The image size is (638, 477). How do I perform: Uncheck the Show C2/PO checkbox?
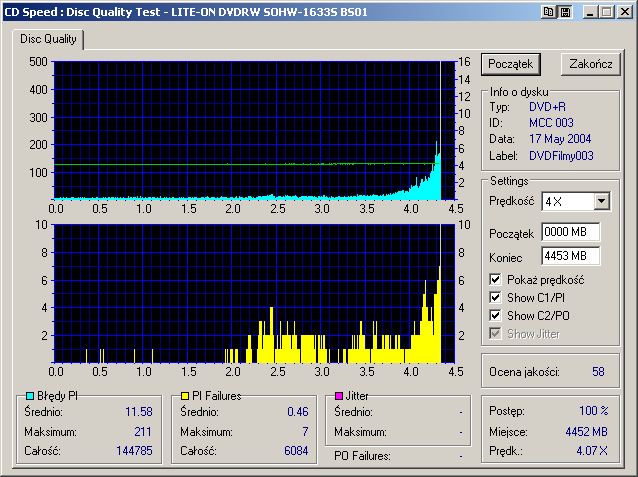tap(495, 315)
